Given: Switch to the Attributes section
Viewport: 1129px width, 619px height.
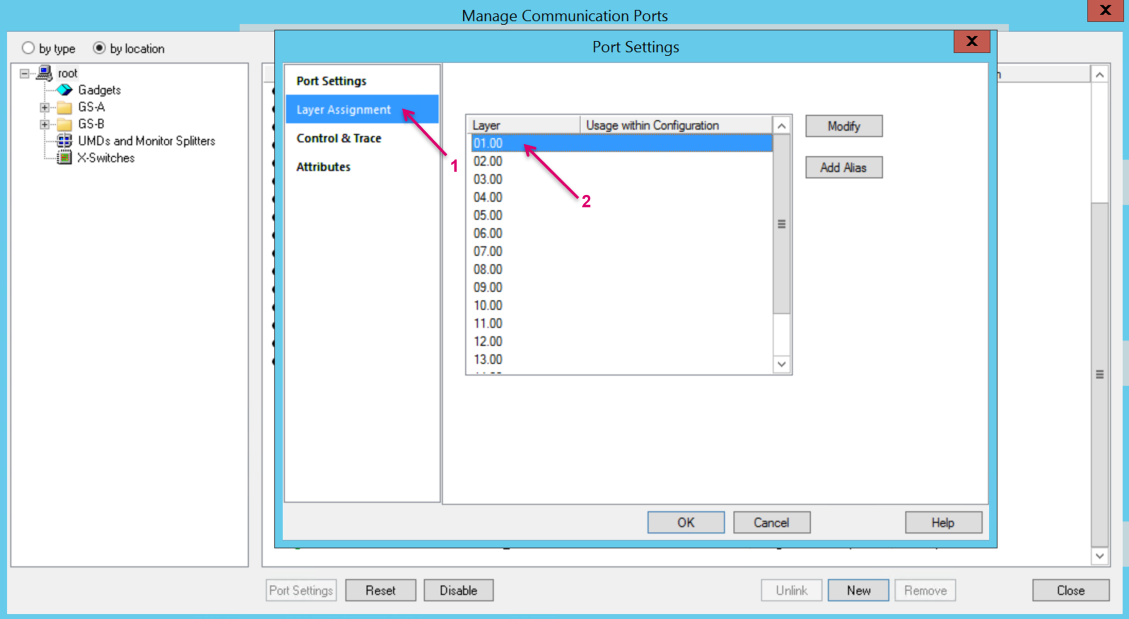Looking at the screenshot, I should pyautogui.click(x=323, y=167).
